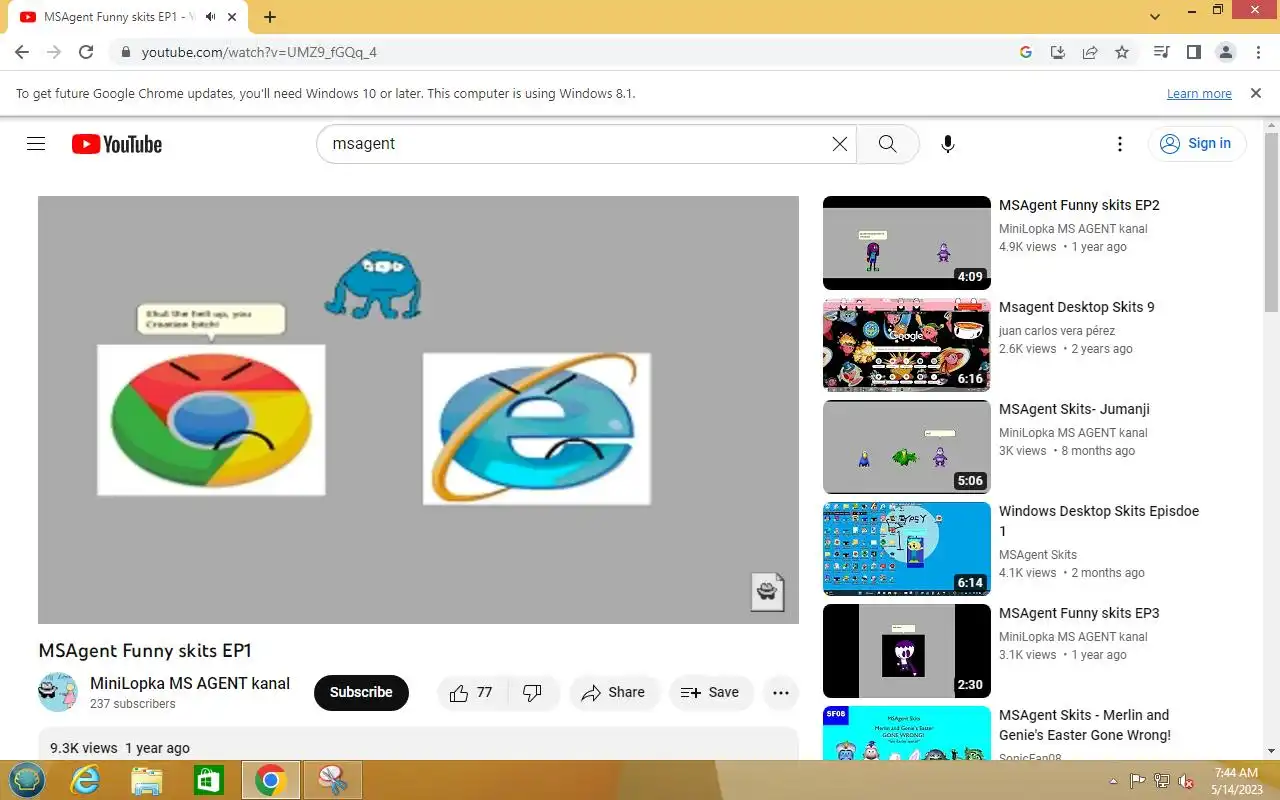
Task: Bookmark this tab with the star
Action: coord(1122,52)
